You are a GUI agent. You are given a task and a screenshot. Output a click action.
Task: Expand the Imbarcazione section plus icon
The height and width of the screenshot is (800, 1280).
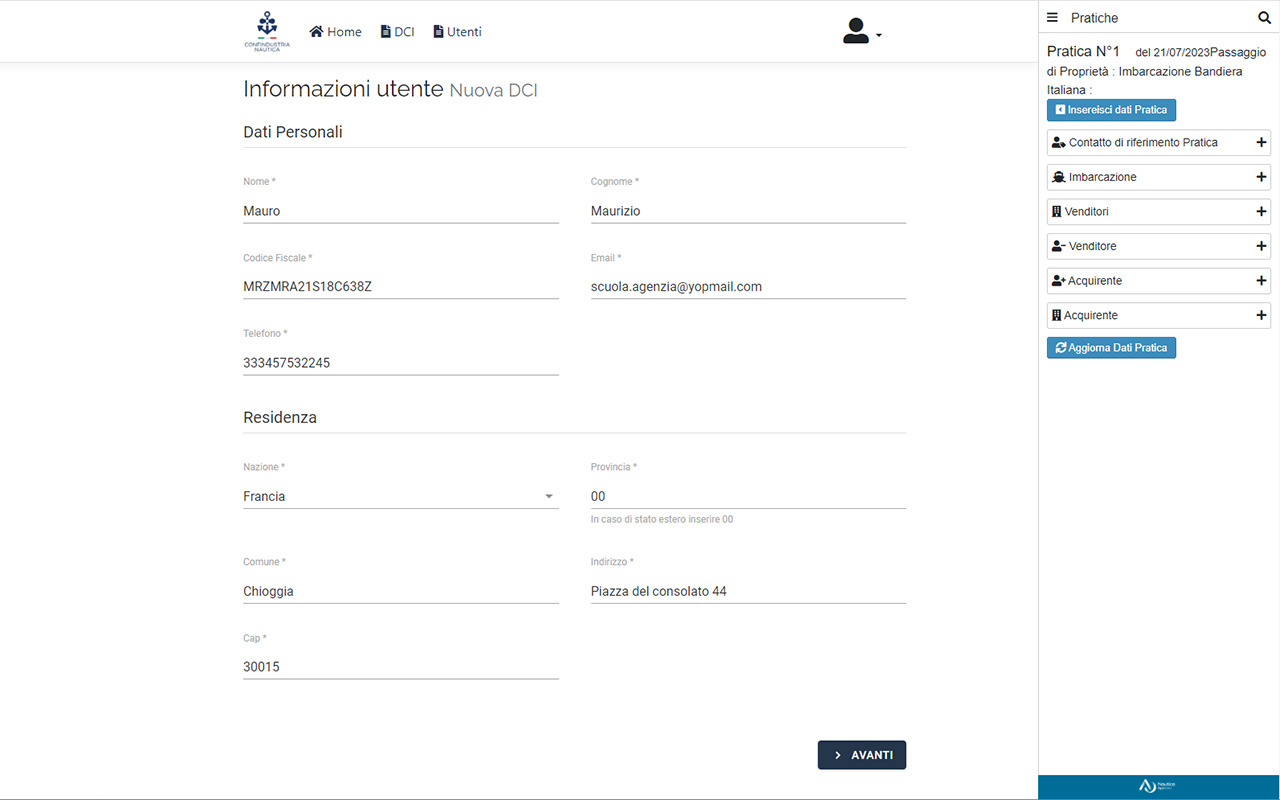click(x=1261, y=177)
